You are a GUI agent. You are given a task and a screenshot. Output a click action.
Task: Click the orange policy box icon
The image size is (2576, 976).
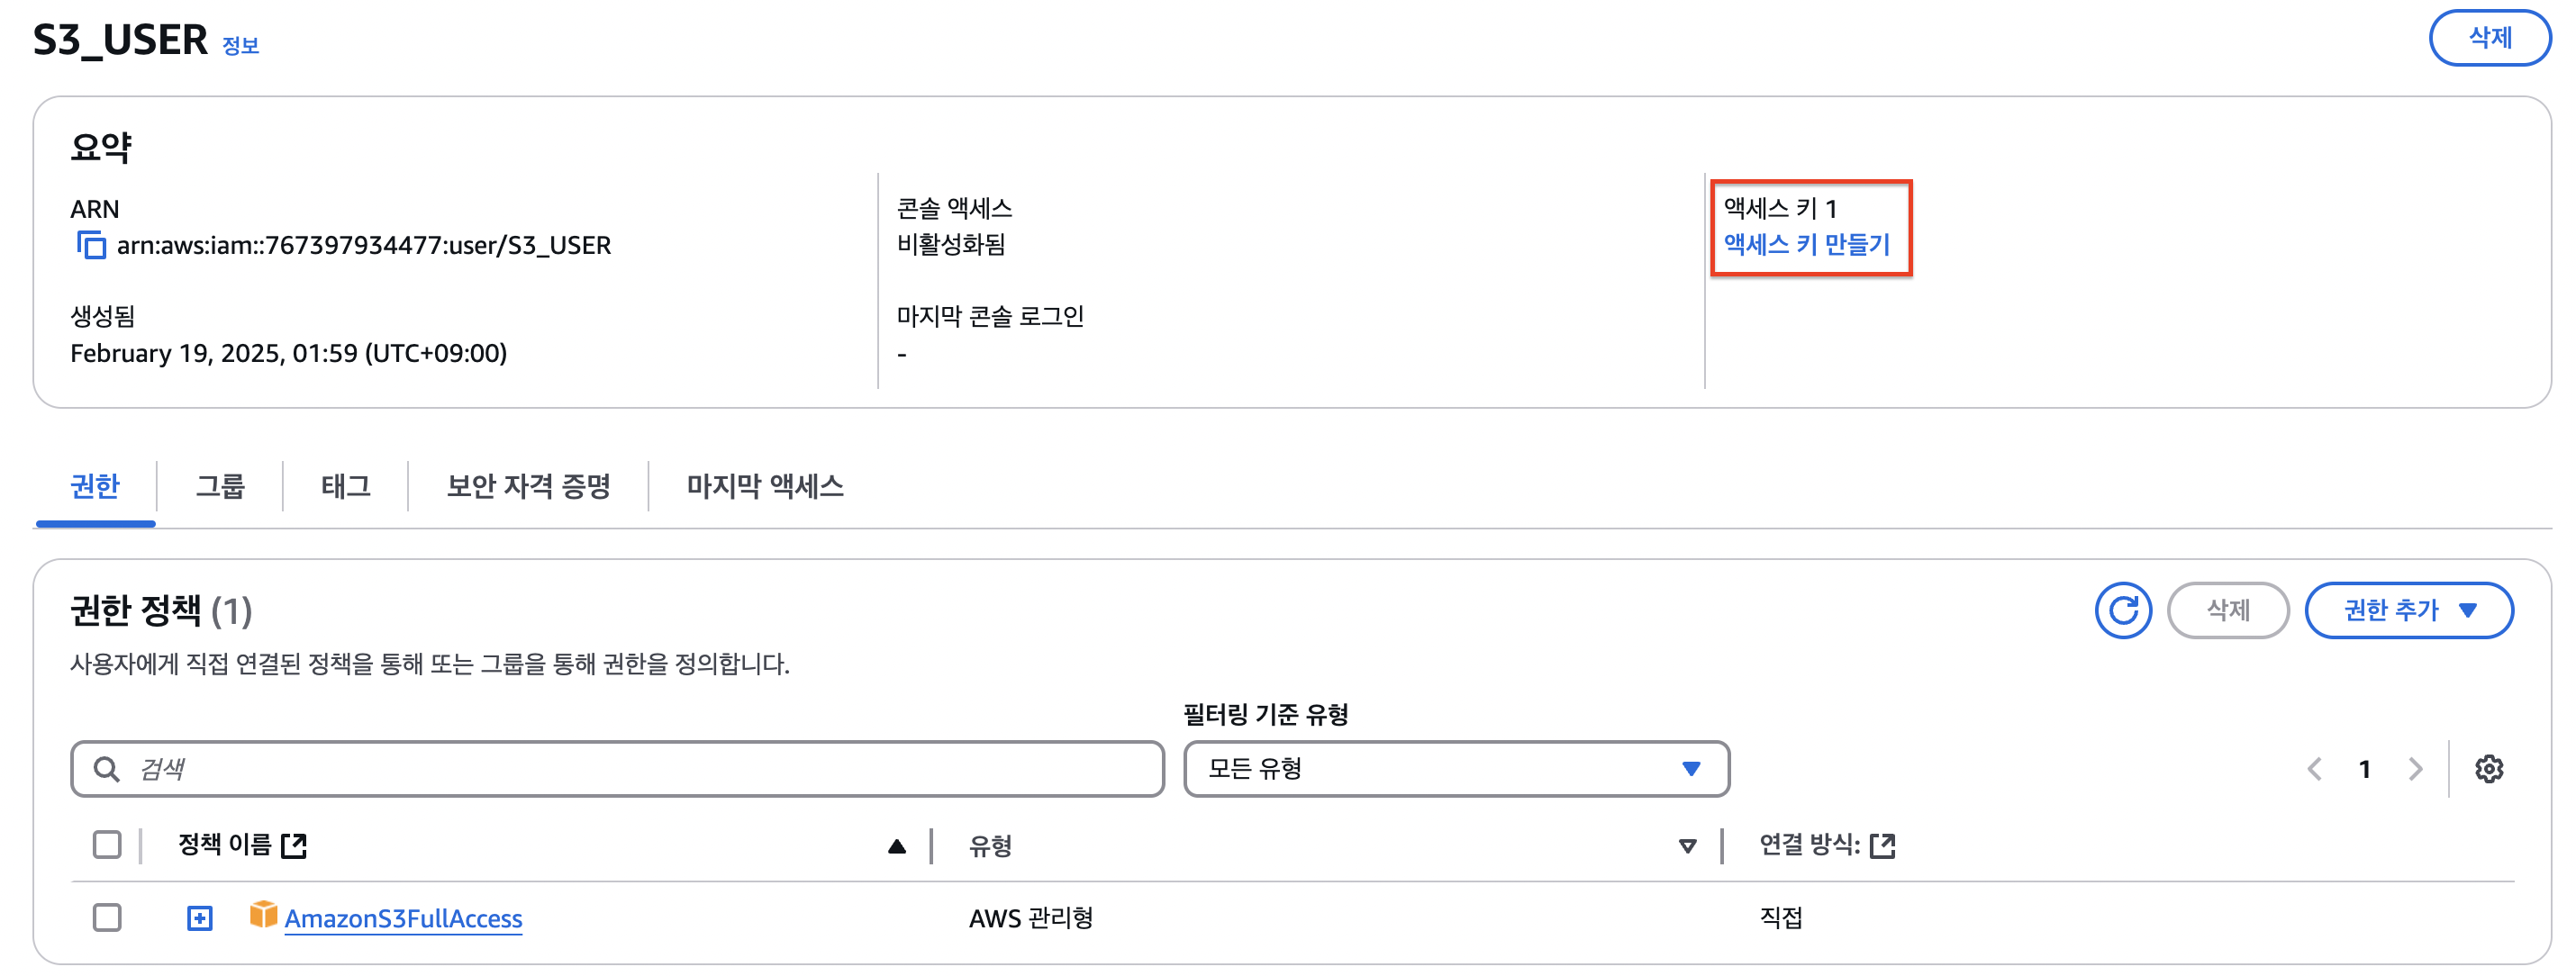tap(263, 915)
